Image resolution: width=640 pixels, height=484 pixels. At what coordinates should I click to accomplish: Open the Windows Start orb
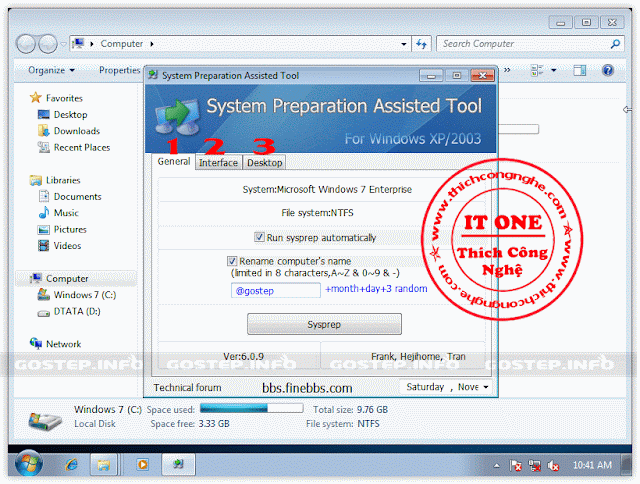(29, 463)
